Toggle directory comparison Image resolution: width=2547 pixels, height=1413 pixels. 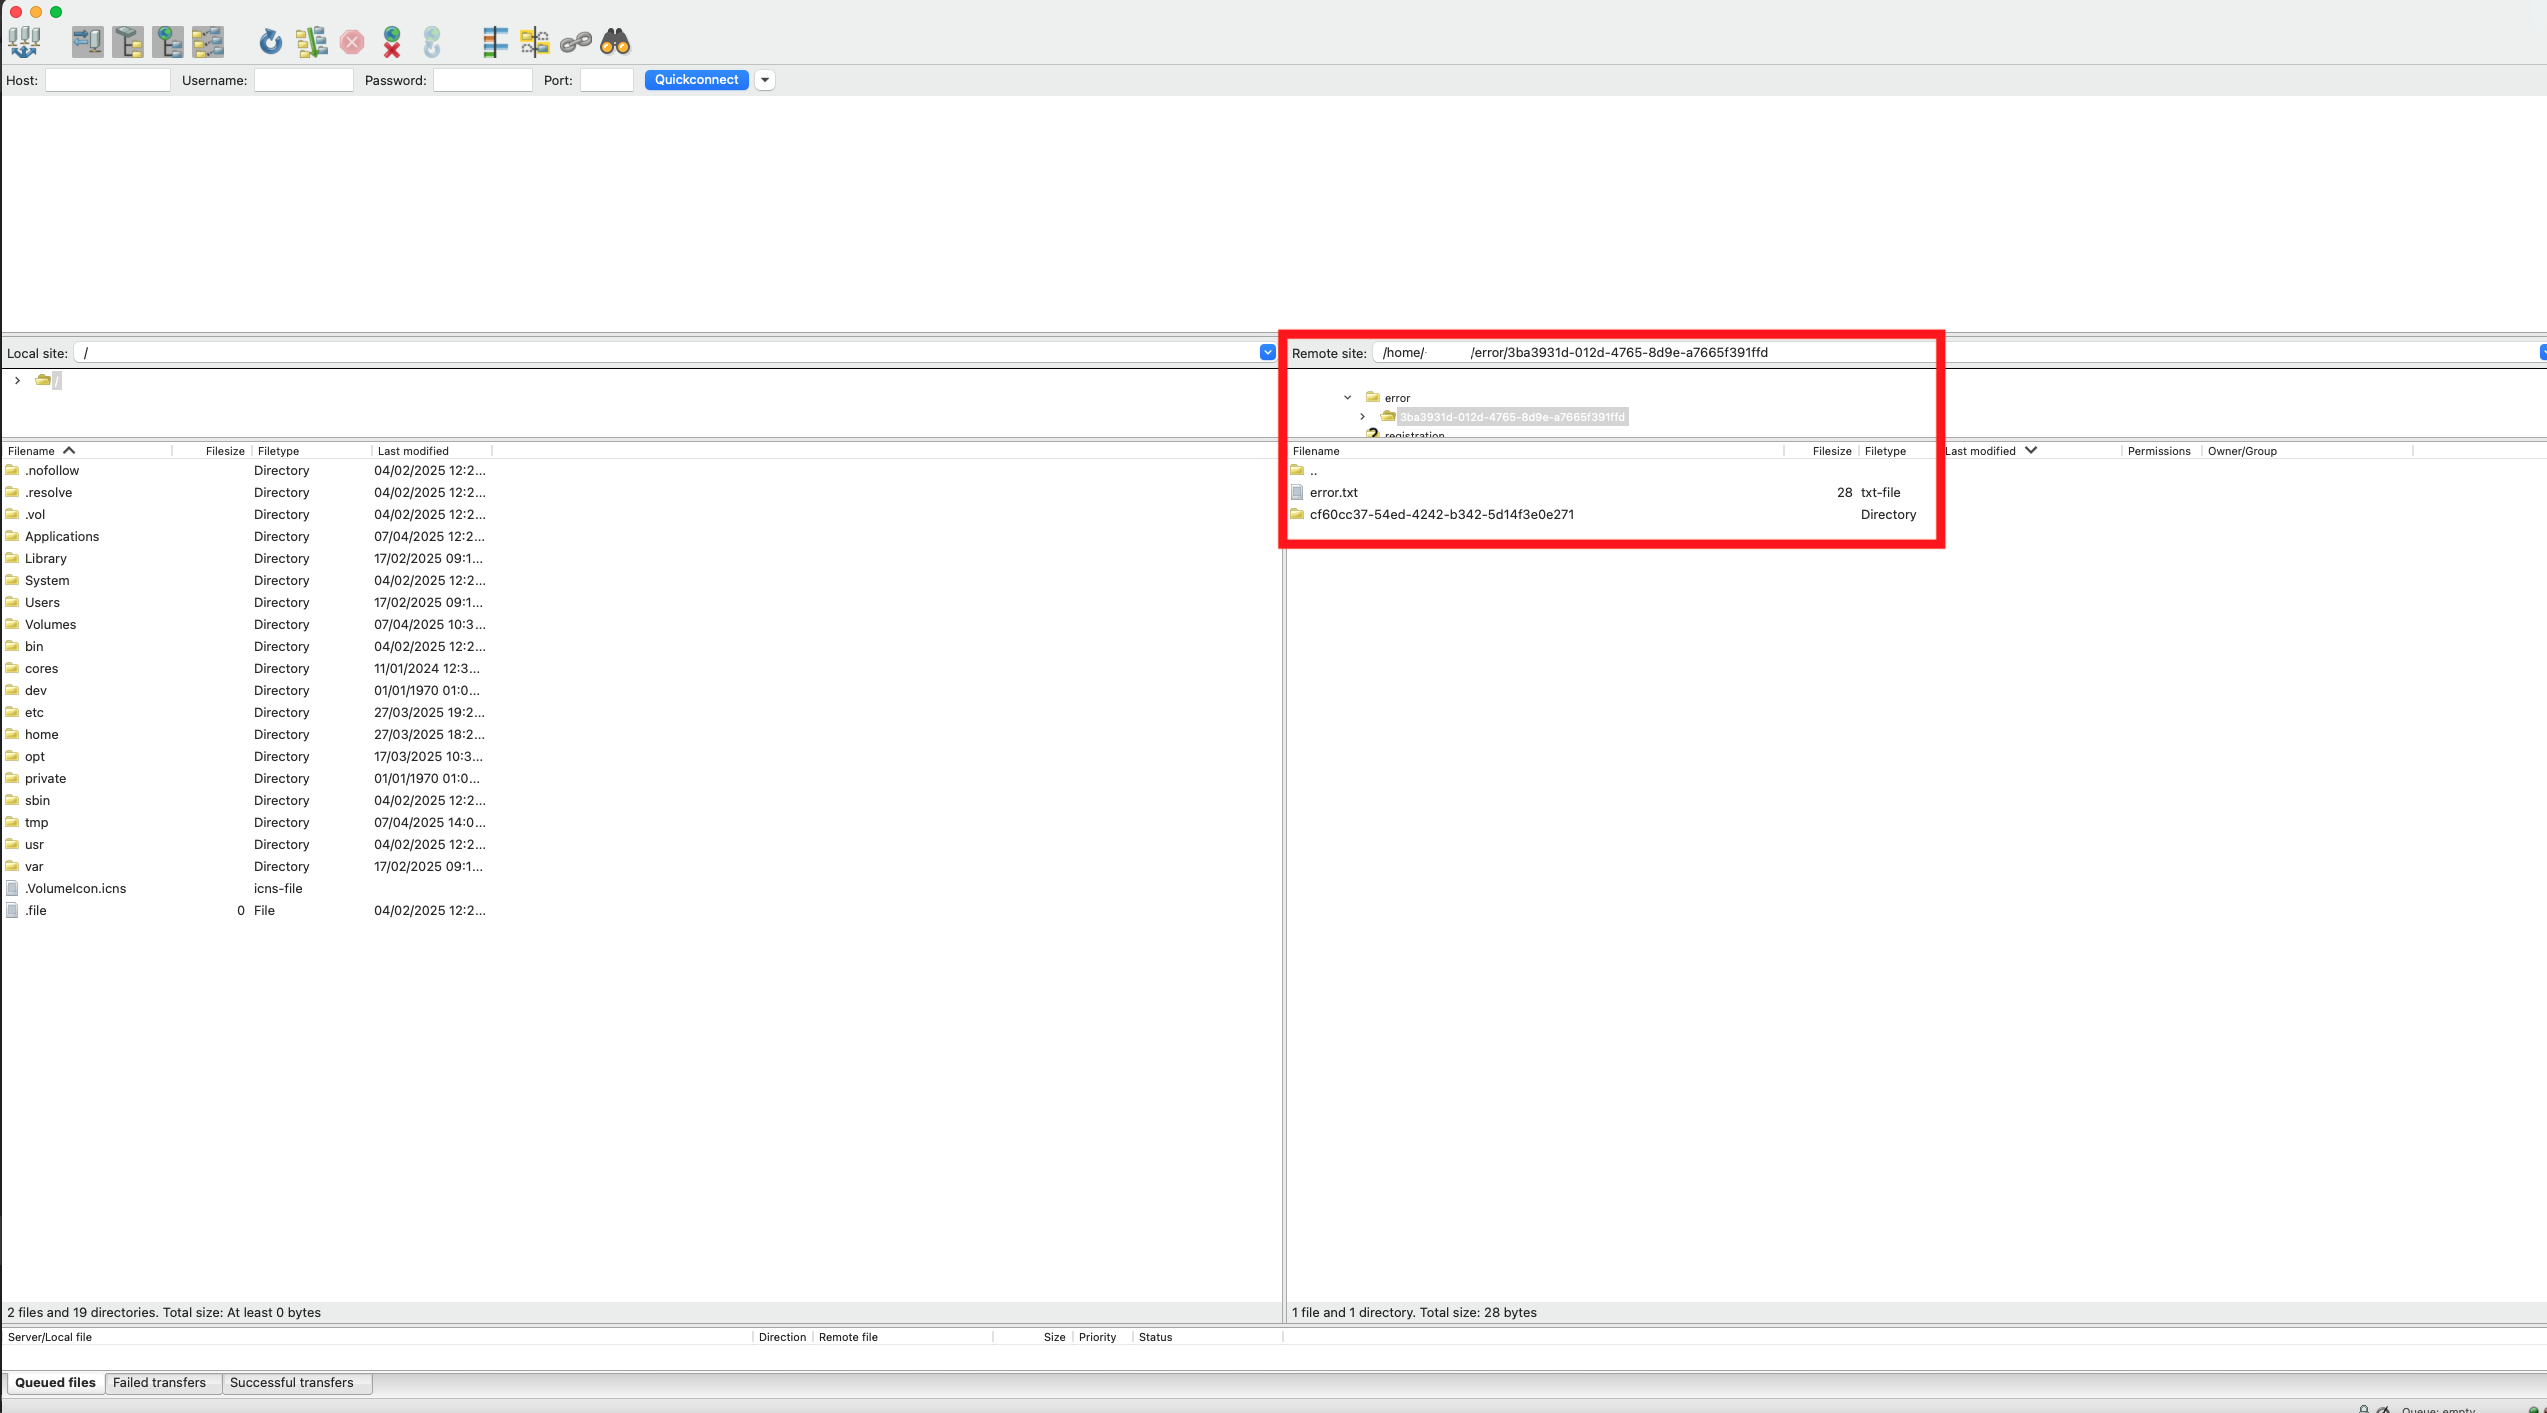click(x=535, y=42)
